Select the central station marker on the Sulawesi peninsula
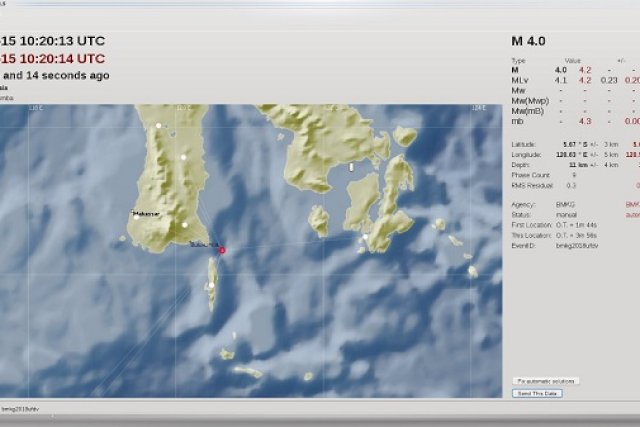640x427 pixels. [x=183, y=157]
